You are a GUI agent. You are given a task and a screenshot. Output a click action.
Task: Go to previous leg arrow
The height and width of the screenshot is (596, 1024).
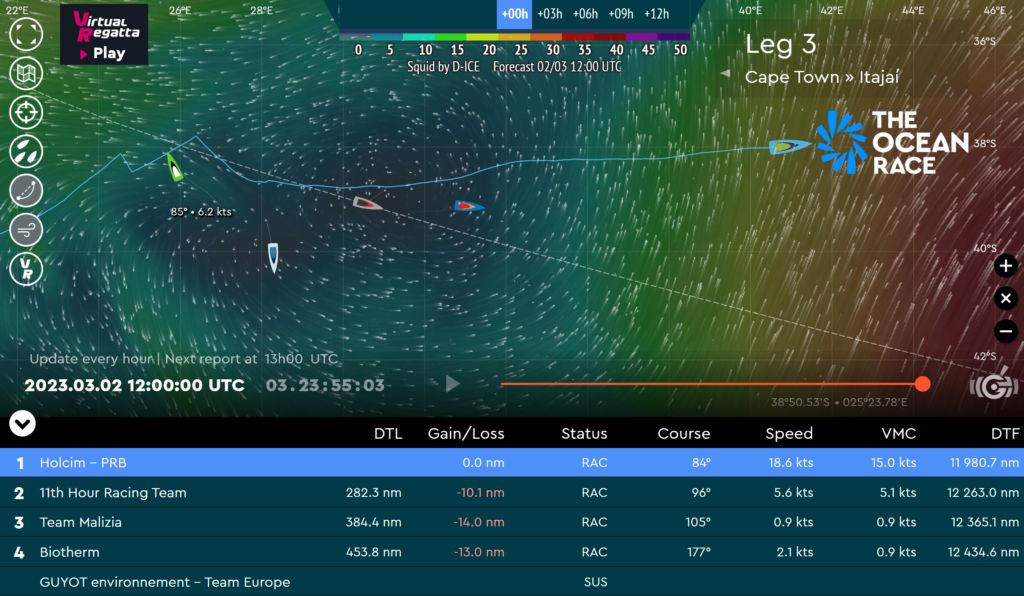(x=725, y=74)
